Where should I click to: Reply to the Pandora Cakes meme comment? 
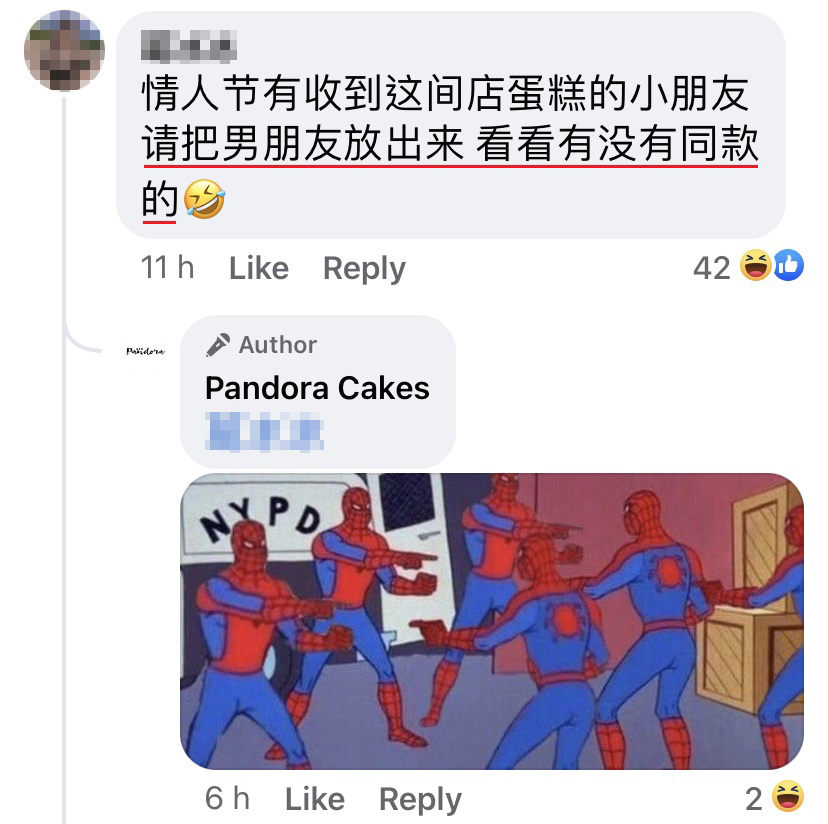click(420, 800)
